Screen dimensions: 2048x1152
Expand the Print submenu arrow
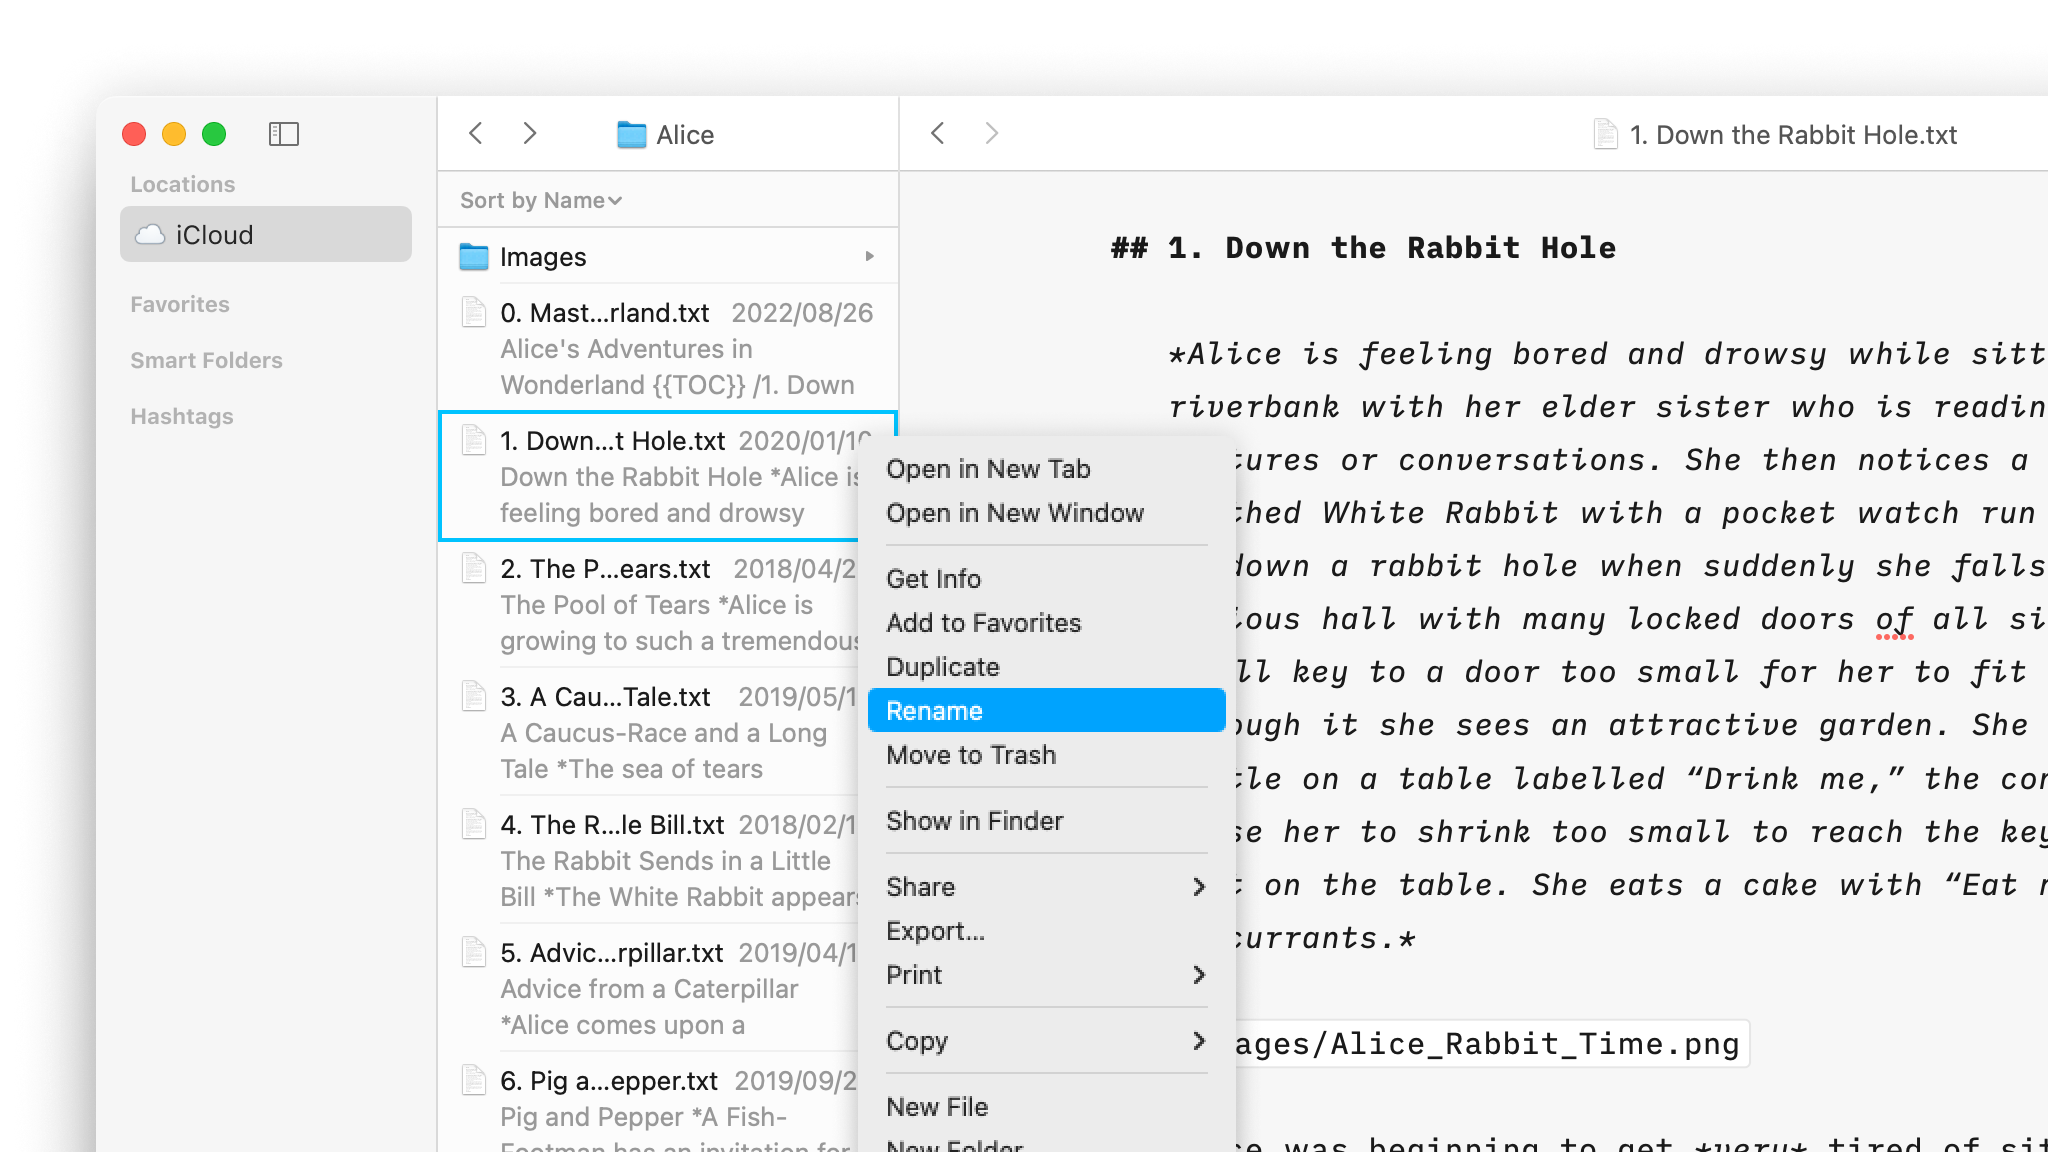pos(1198,975)
